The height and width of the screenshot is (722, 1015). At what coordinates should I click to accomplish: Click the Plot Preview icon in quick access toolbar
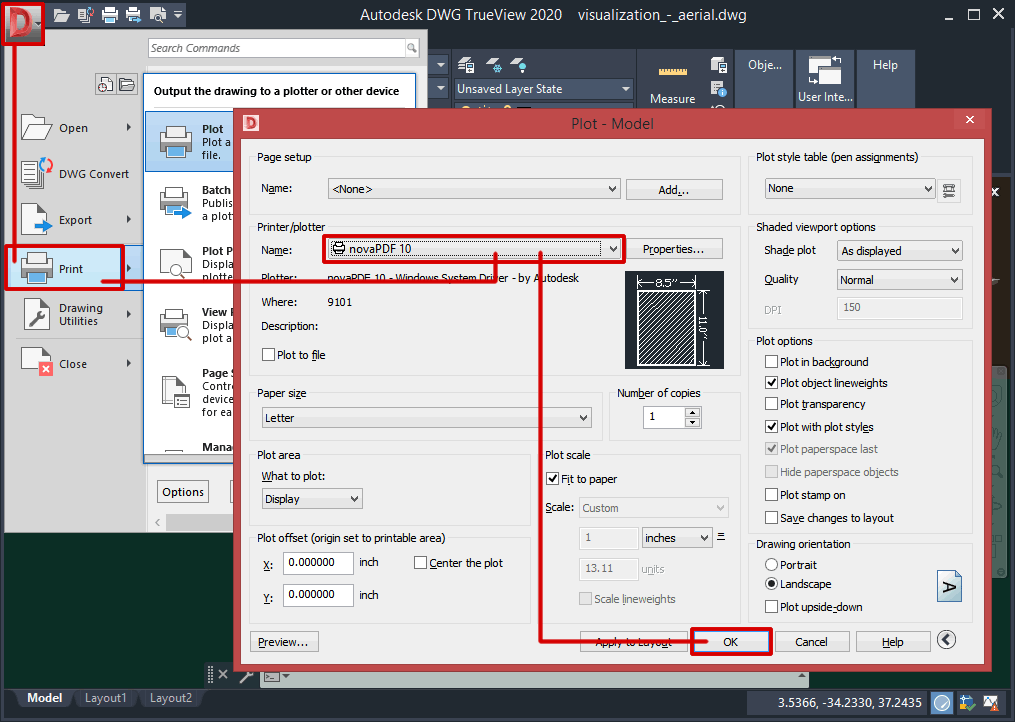point(157,14)
